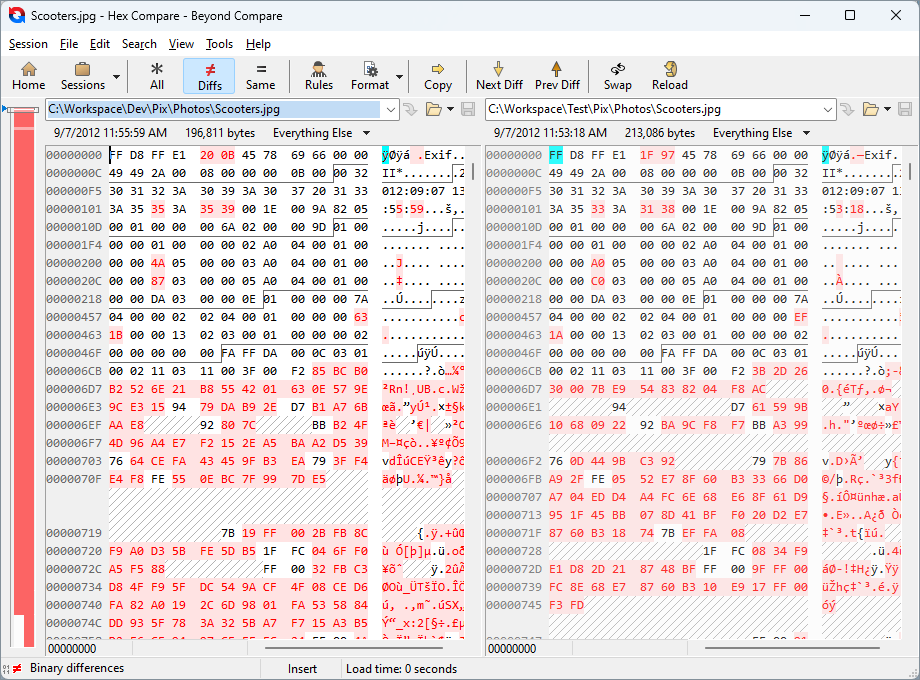Image resolution: width=920 pixels, height=680 pixels.
Task: Expand the left file path dropdown
Action: 390,109
